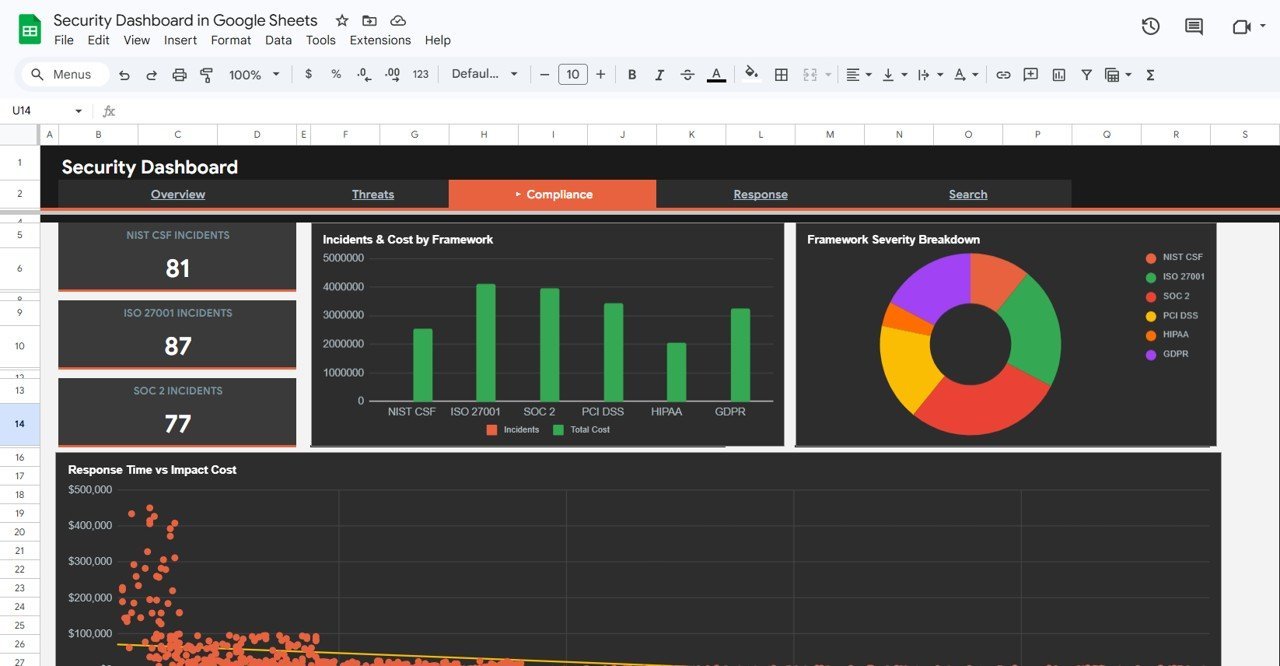Open the fill color picker

(x=752, y=74)
